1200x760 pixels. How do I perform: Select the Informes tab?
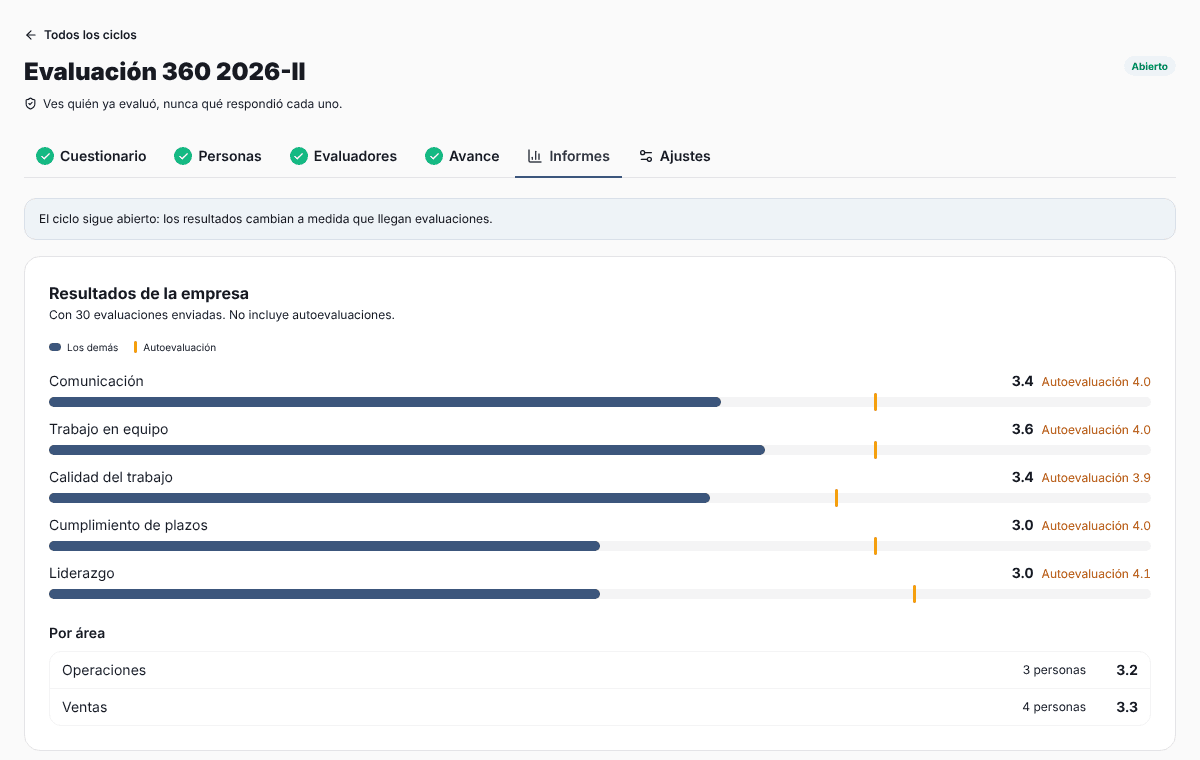pos(568,156)
